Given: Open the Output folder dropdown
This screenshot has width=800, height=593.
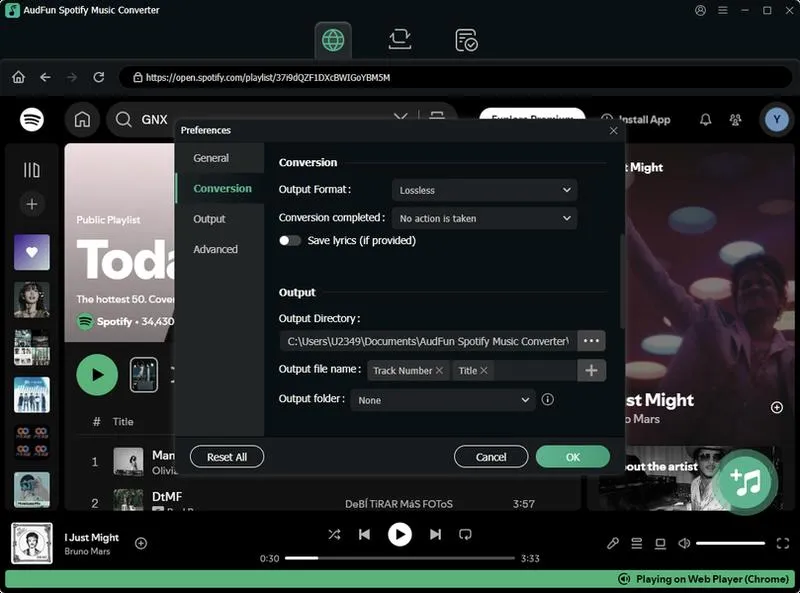Looking at the screenshot, I should (x=443, y=400).
